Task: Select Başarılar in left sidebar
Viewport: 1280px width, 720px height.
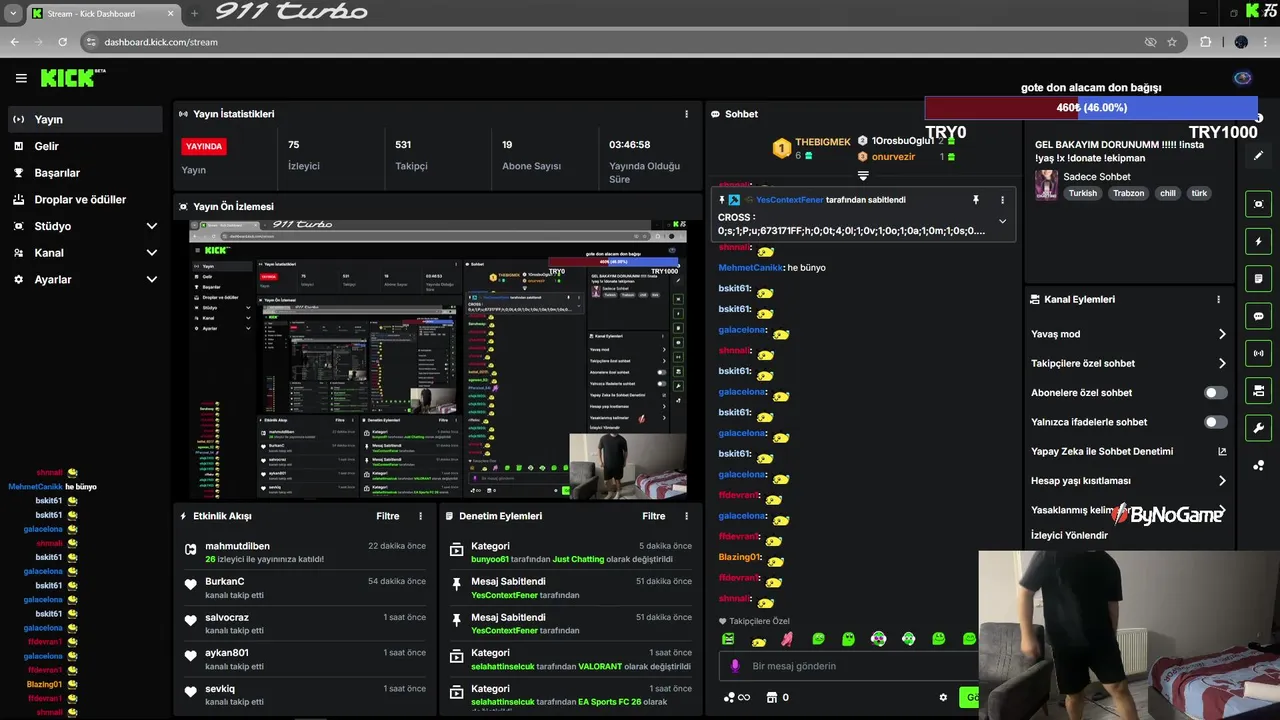Action: (x=85, y=173)
